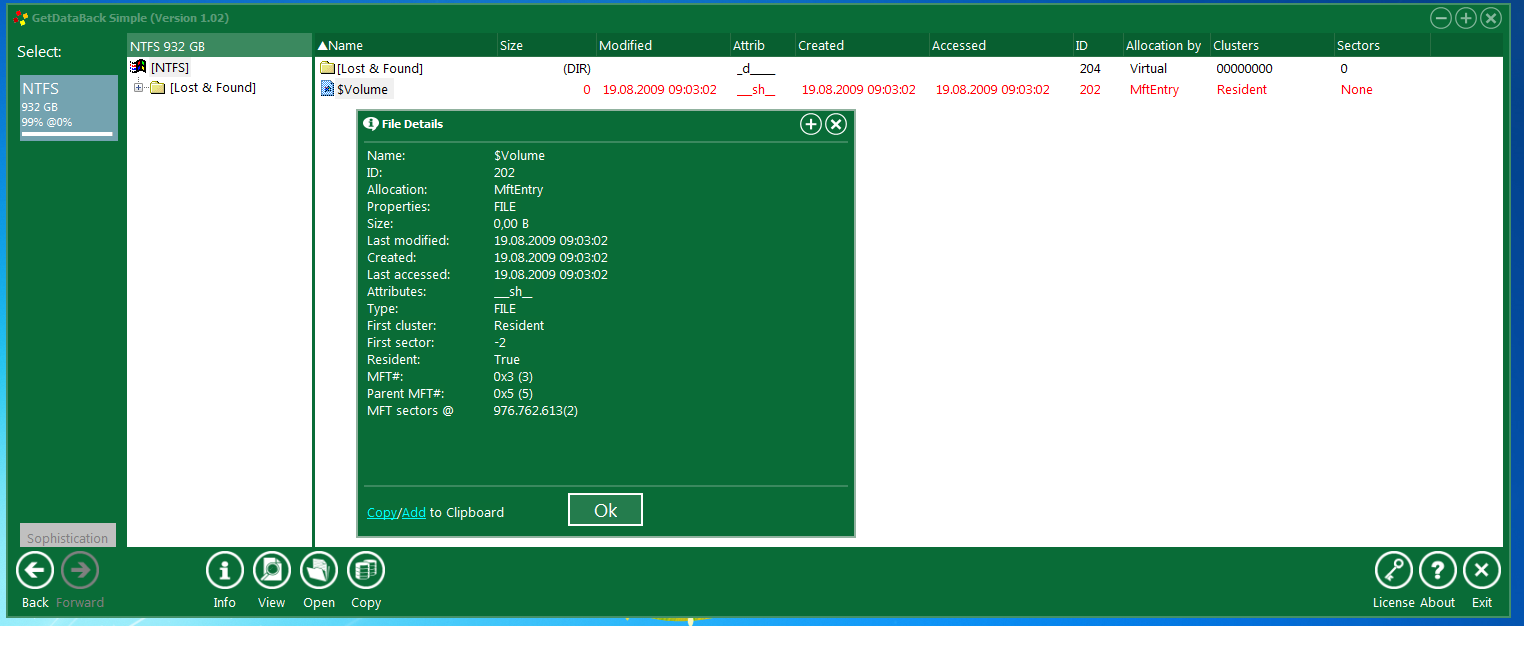Click the None sectors cell
This screenshot has width=1524, height=648.
pos(1356,90)
